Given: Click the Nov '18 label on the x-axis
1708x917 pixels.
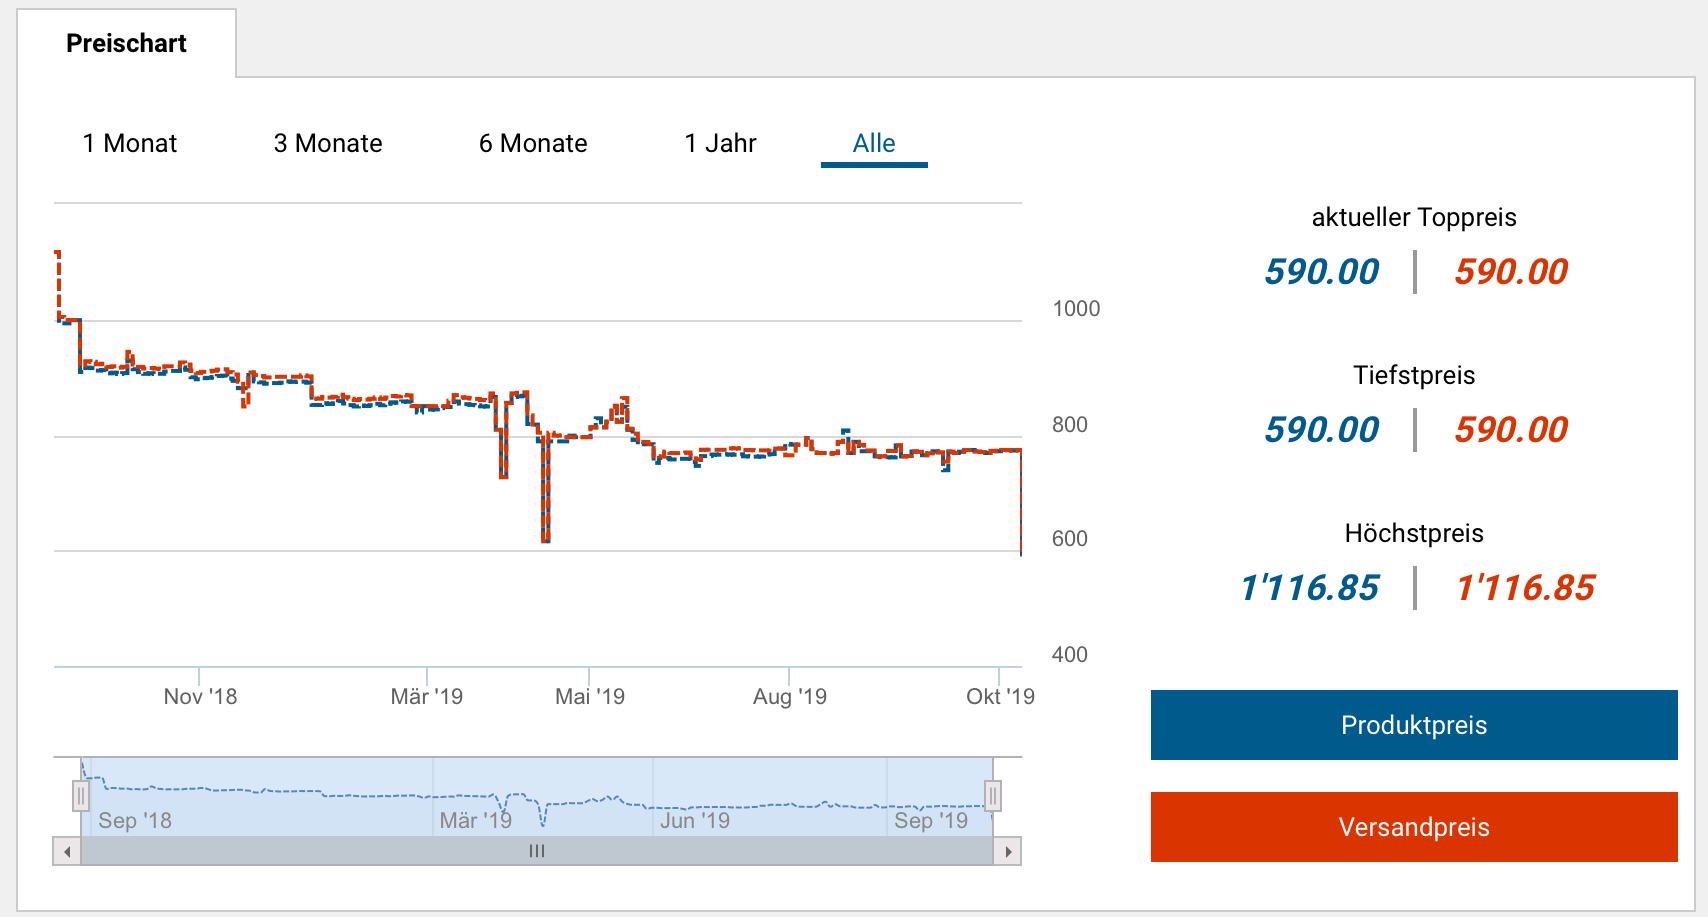Looking at the screenshot, I should tap(200, 696).
